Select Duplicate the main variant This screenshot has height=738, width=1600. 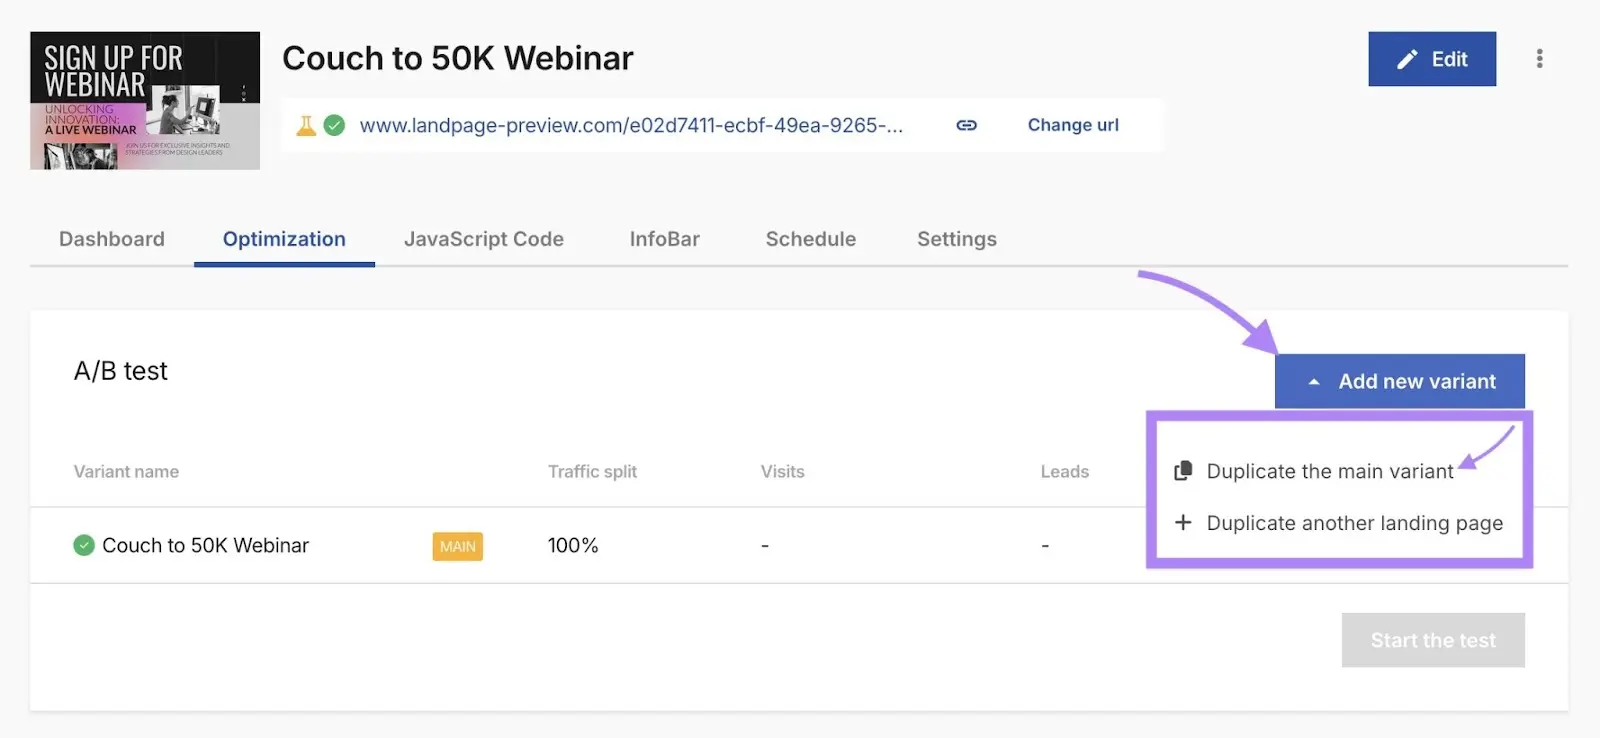point(1329,471)
